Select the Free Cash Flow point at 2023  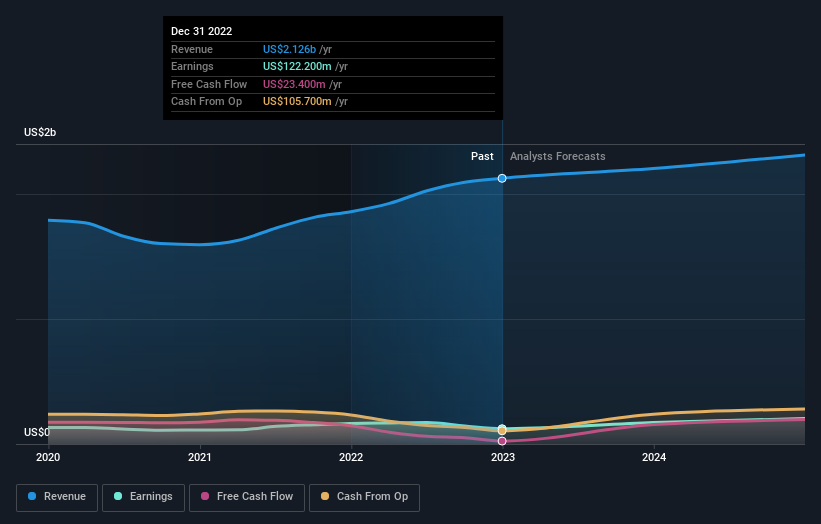point(502,441)
